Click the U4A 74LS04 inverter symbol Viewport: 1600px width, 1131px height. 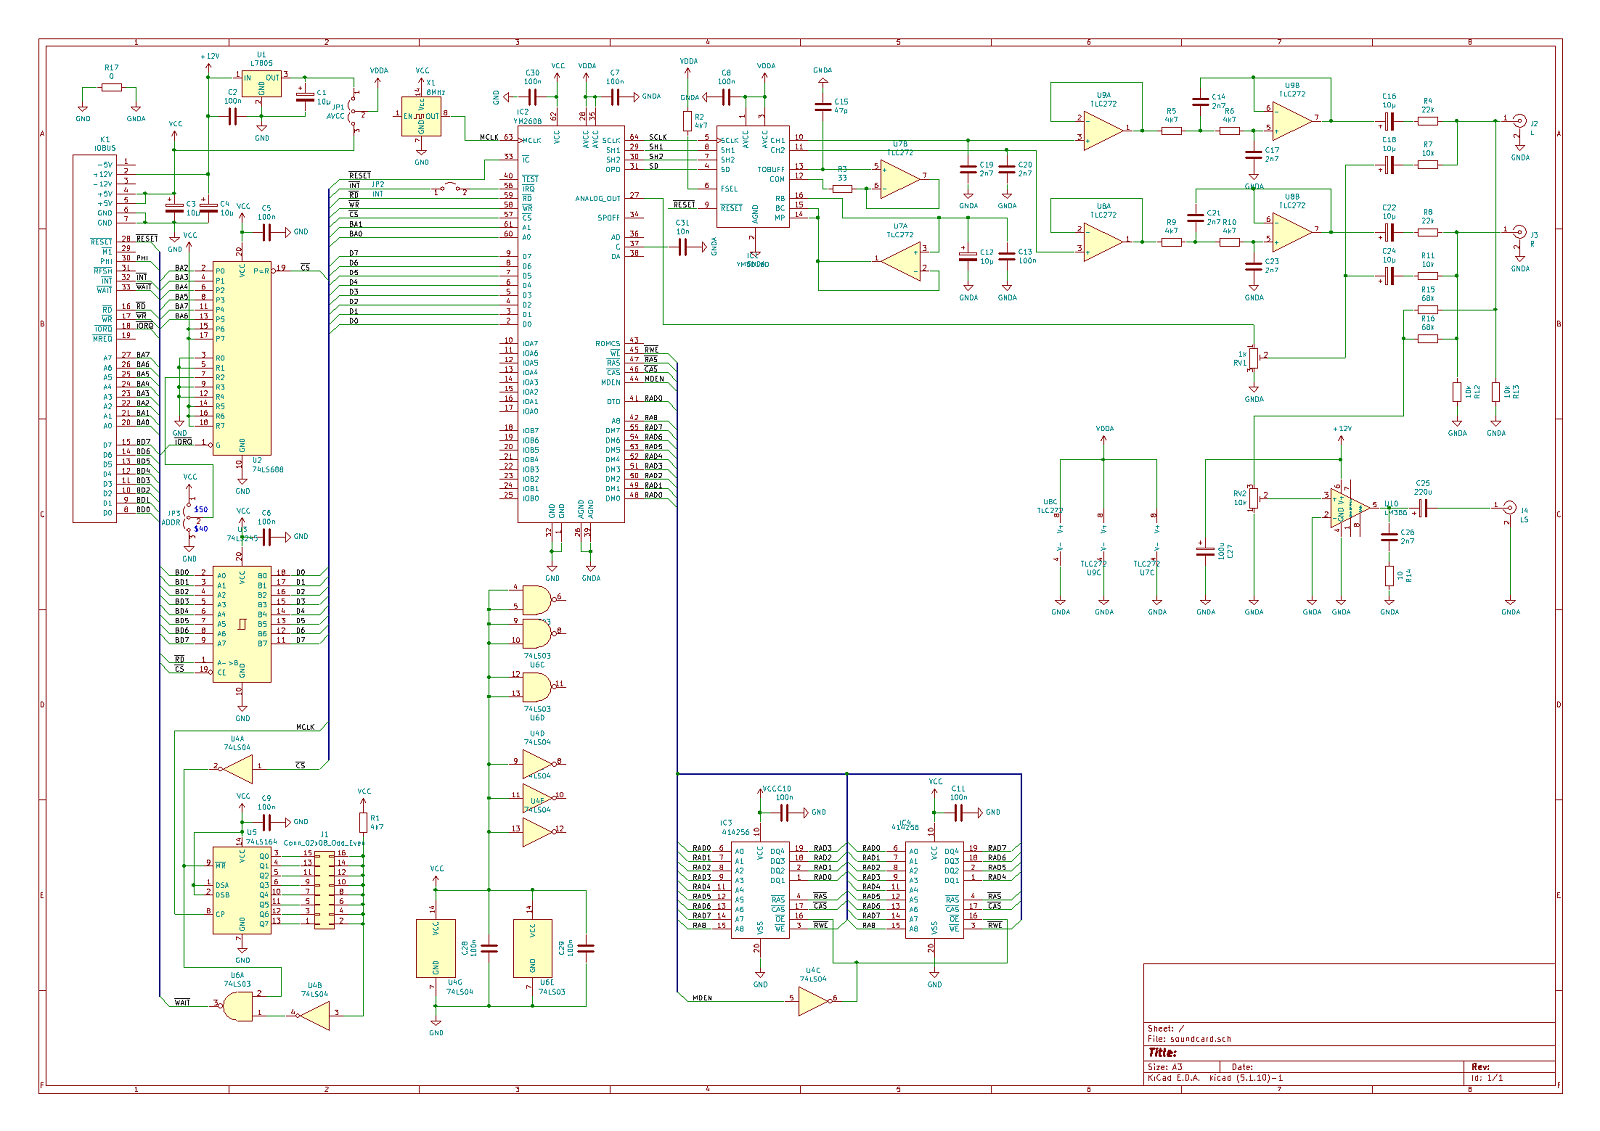(236, 768)
